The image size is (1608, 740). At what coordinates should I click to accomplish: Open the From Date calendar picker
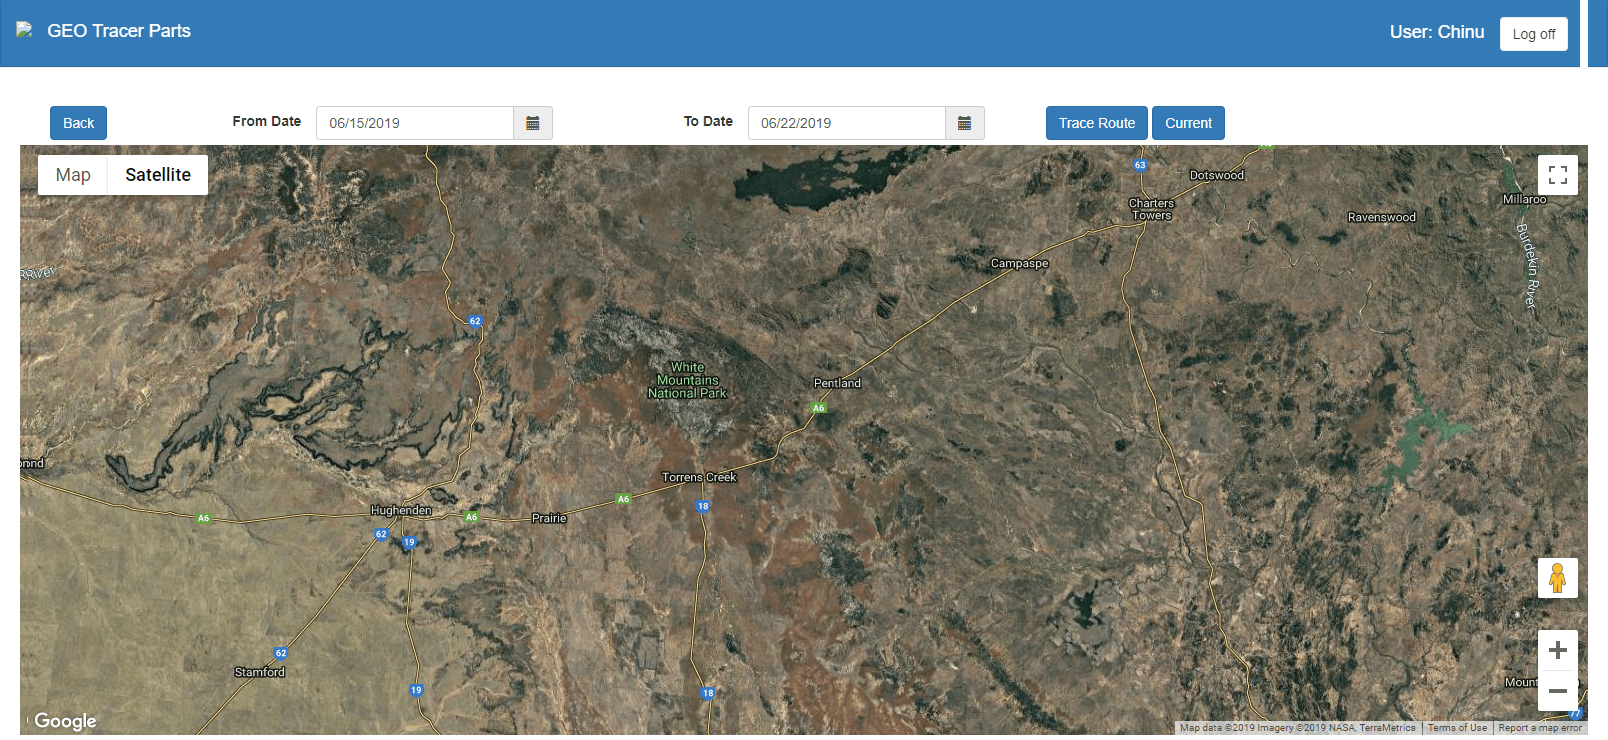click(533, 123)
